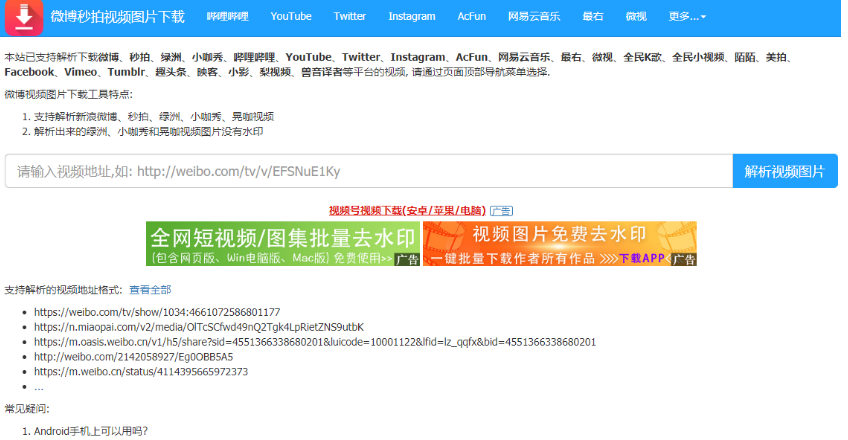Image resolution: width=848 pixels, height=440 pixels.
Task: Select 网易云音乐 in the navigation bar
Action: pyautogui.click(x=534, y=17)
